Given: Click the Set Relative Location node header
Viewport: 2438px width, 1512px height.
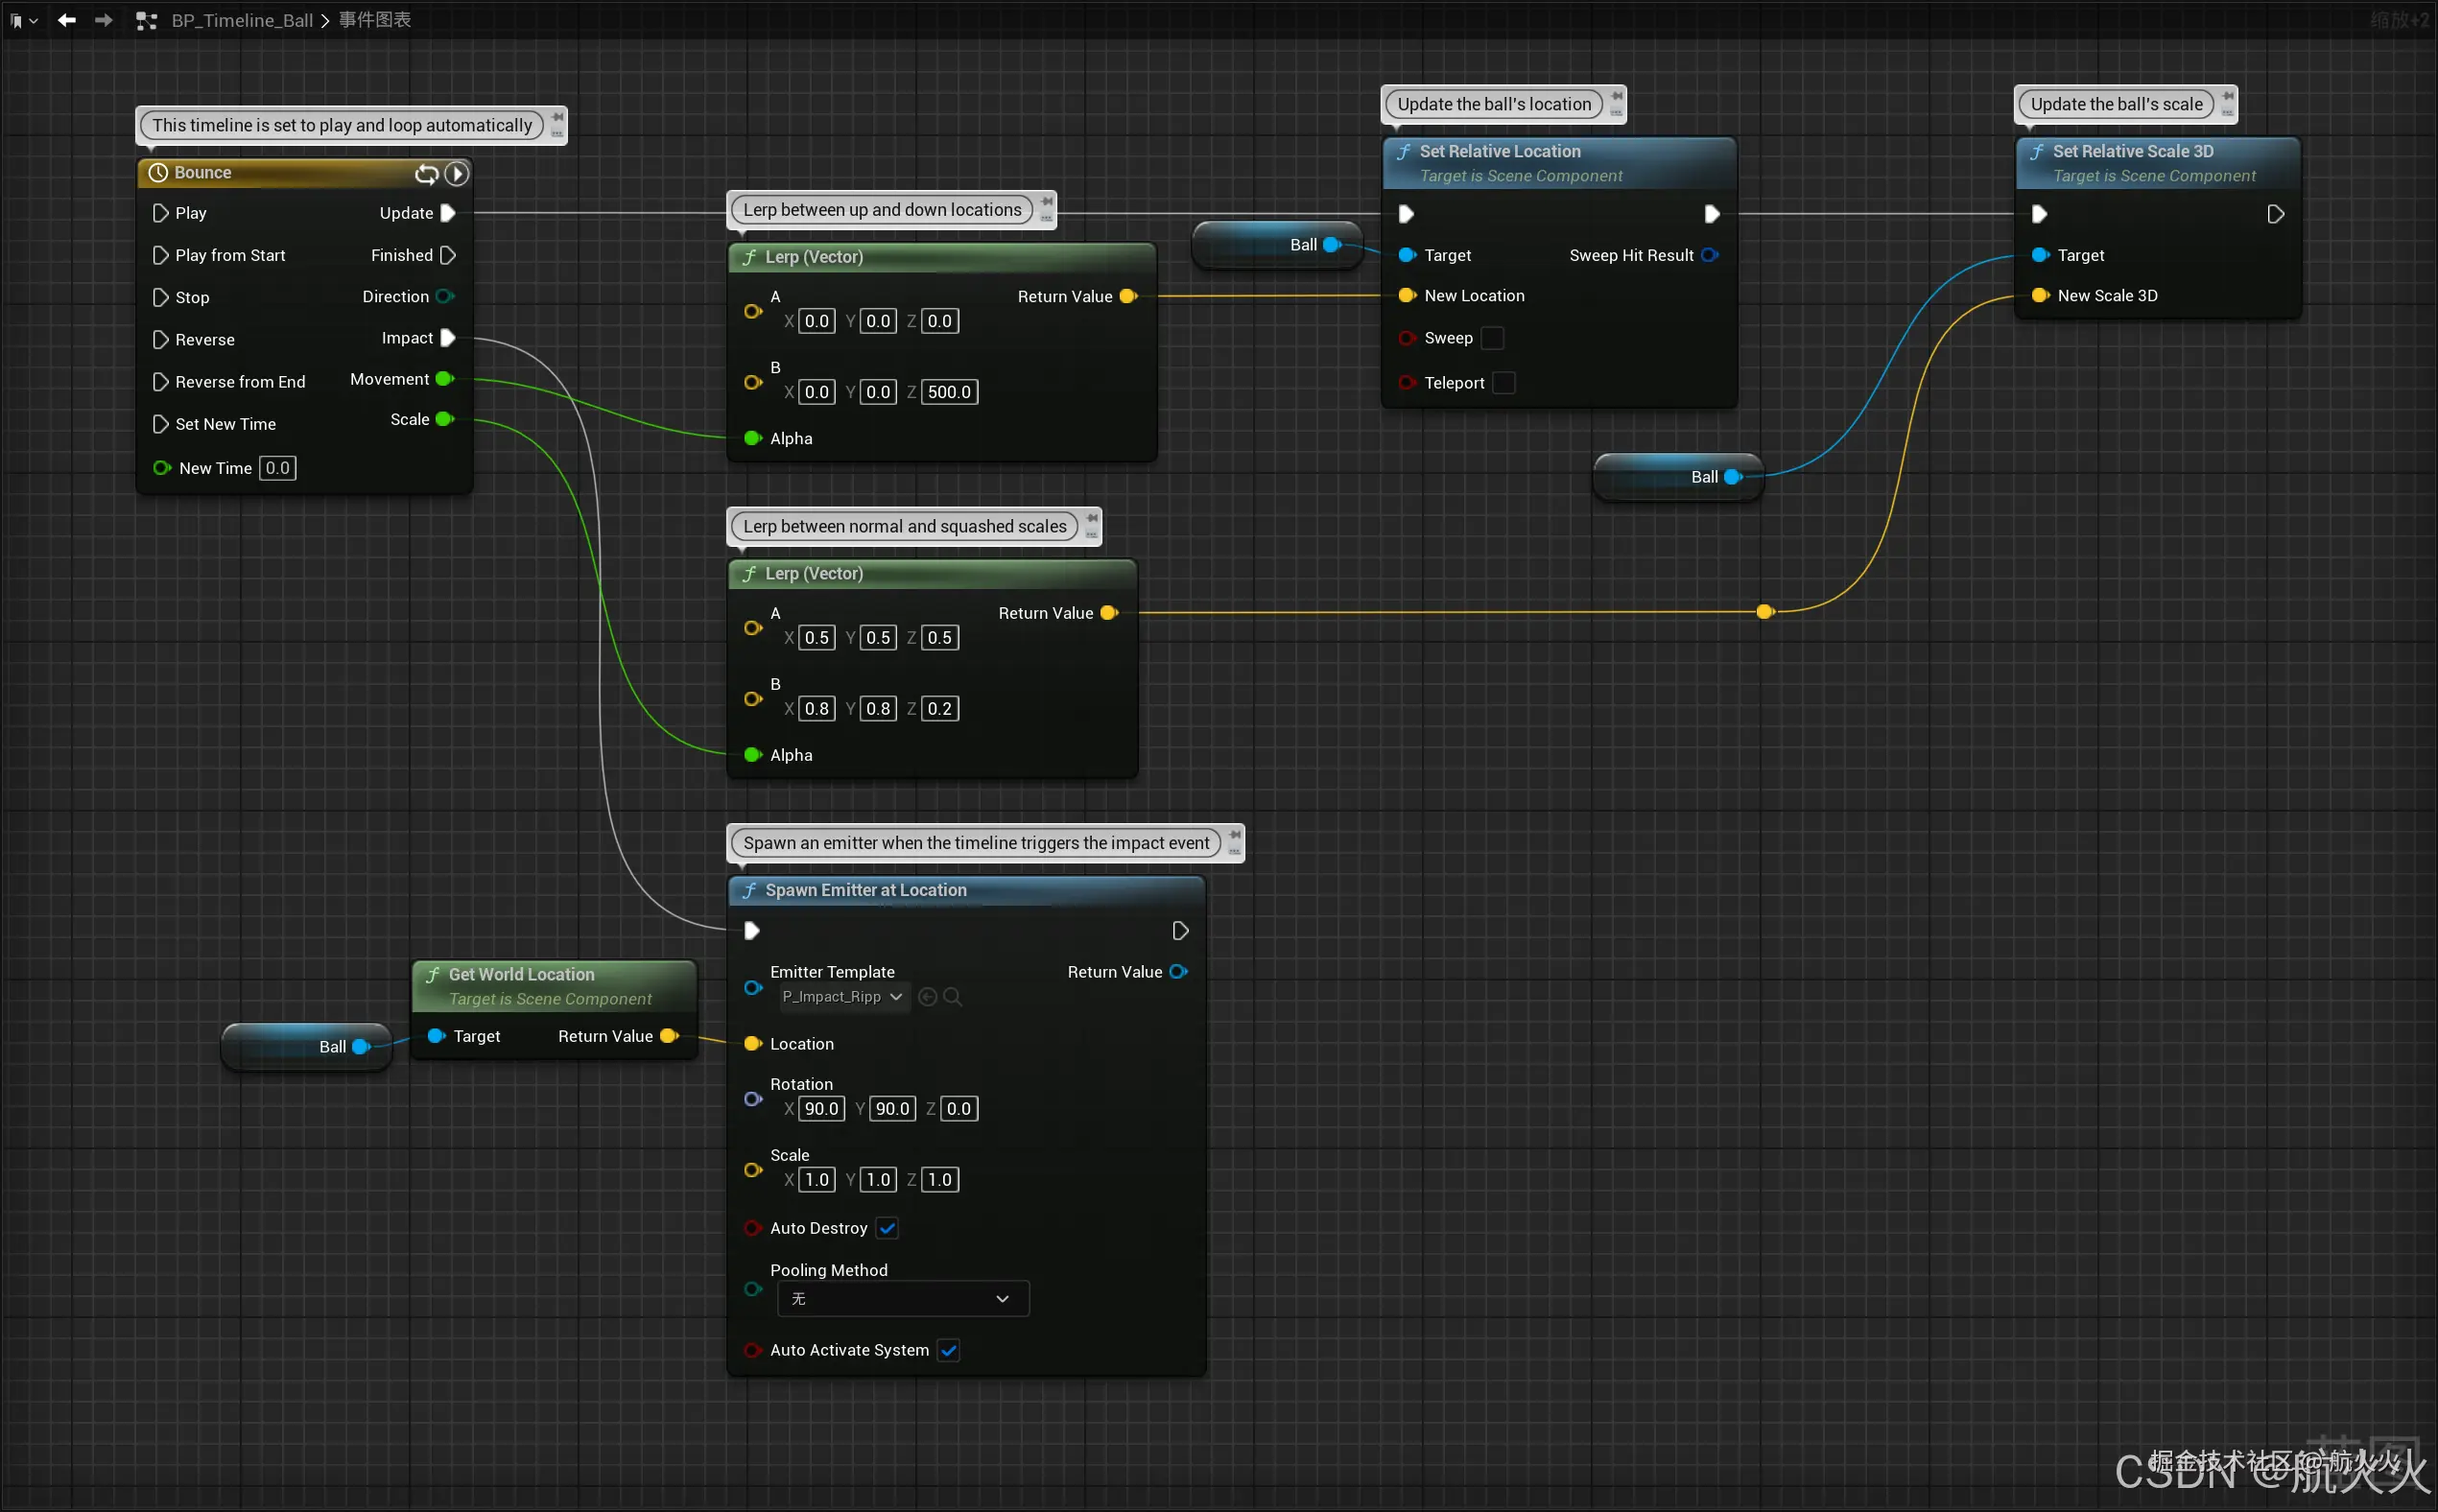Looking at the screenshot, I should (x=1499, y=152).
